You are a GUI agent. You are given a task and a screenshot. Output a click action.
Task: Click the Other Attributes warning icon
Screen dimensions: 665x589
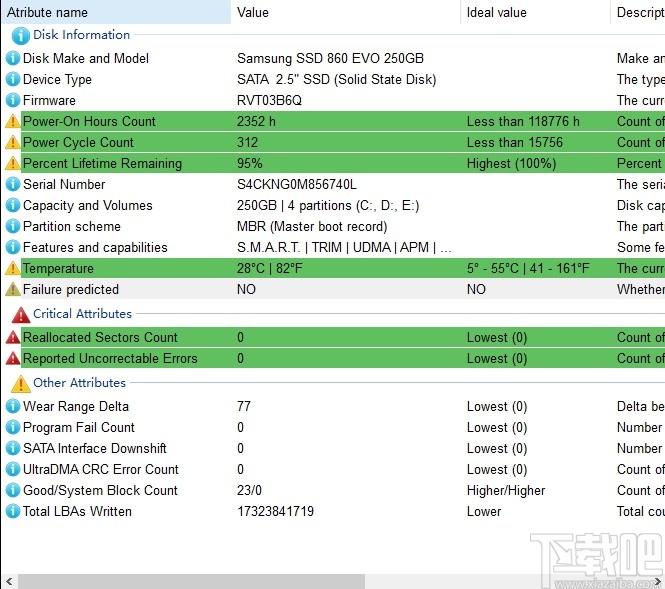pos(21,384)
